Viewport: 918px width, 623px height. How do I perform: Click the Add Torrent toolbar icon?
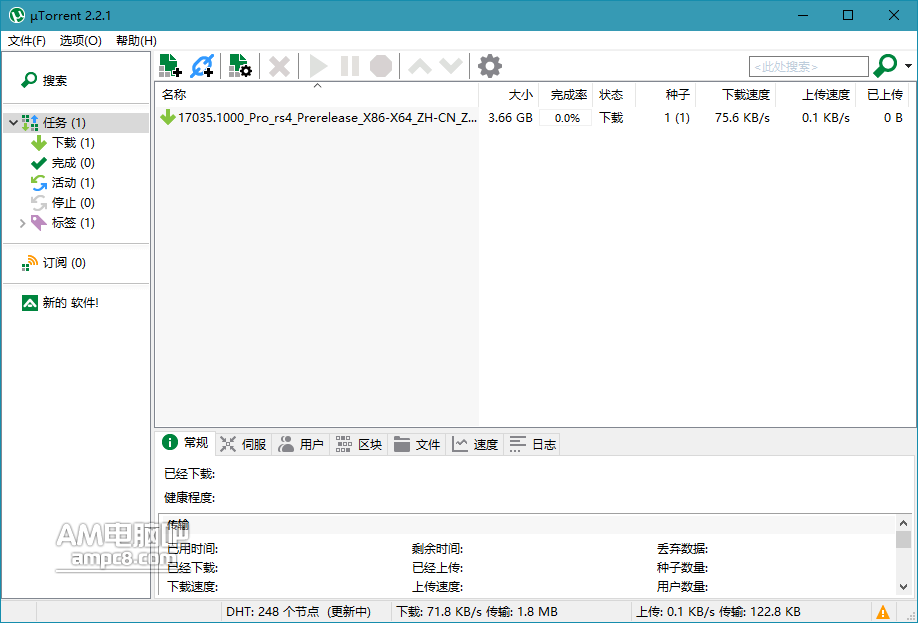(170, 66)
